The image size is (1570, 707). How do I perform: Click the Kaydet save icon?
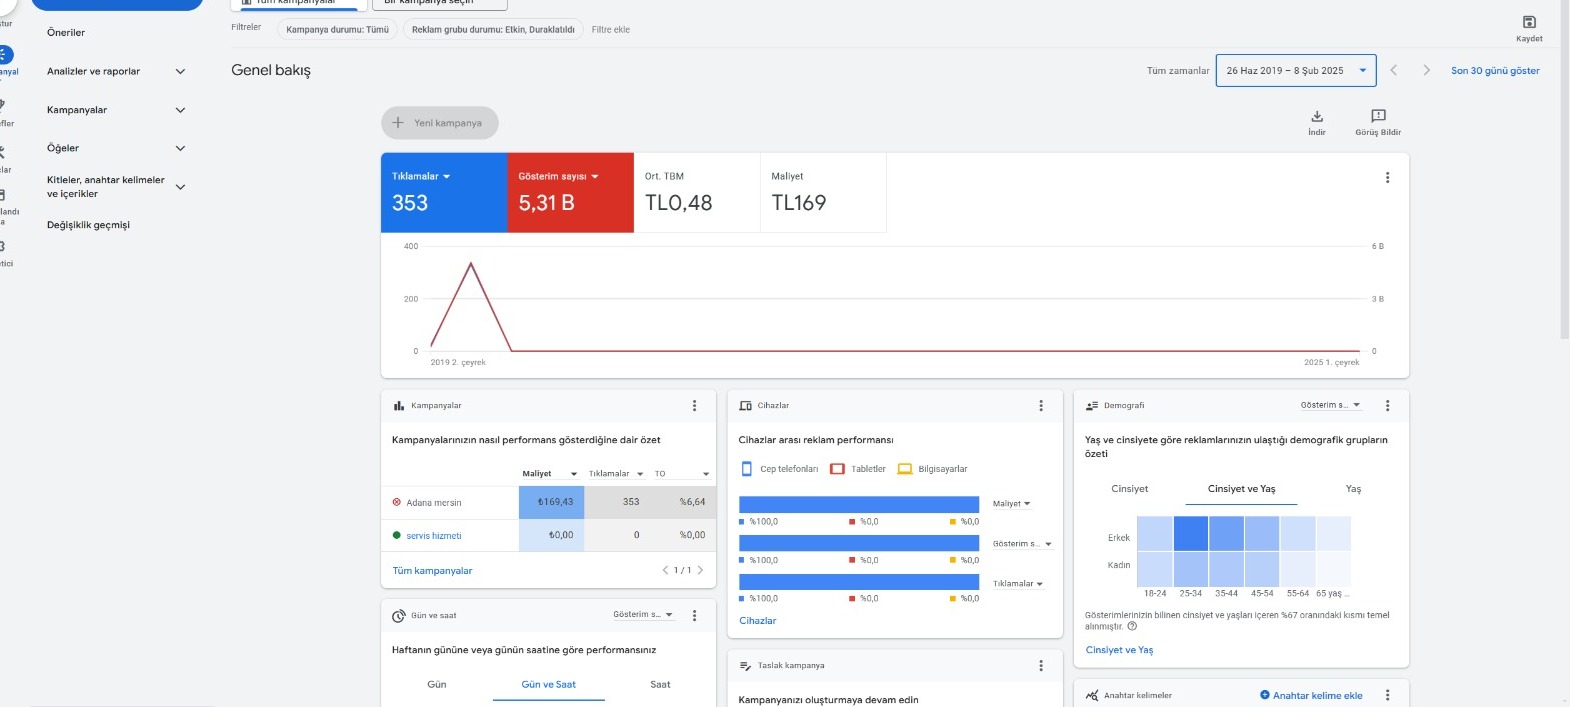pyautogui.click(x=1528, y=22)
